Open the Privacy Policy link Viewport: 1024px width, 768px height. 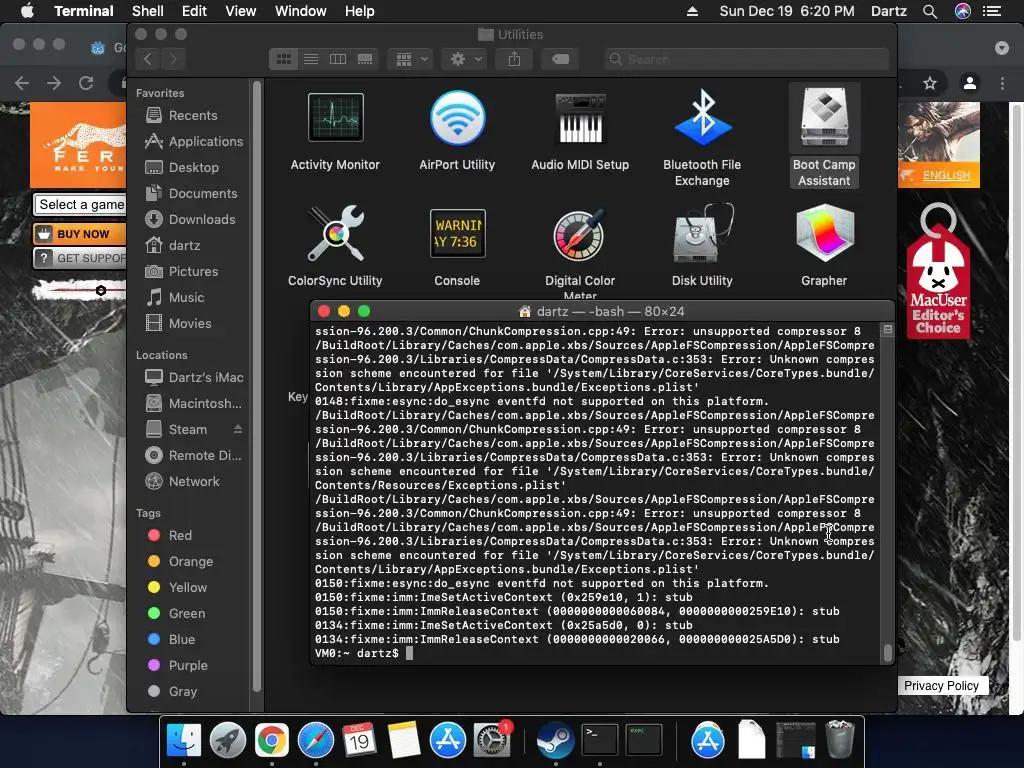click(x=941, y=686)
